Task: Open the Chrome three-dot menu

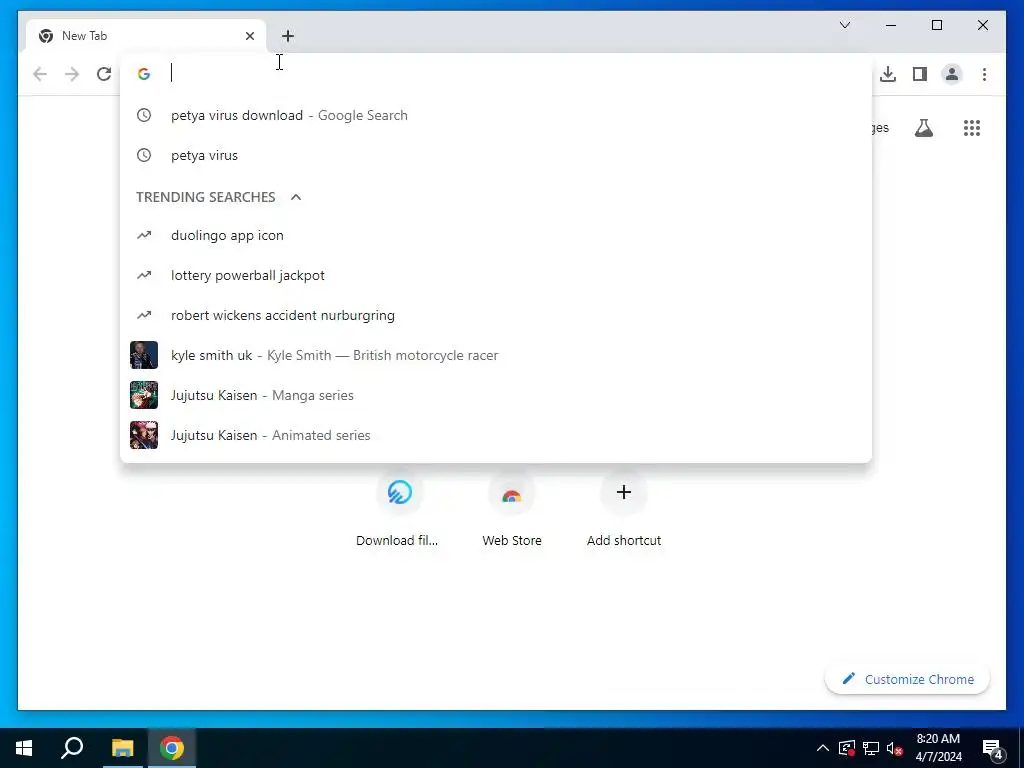Action: coord(984,74)
